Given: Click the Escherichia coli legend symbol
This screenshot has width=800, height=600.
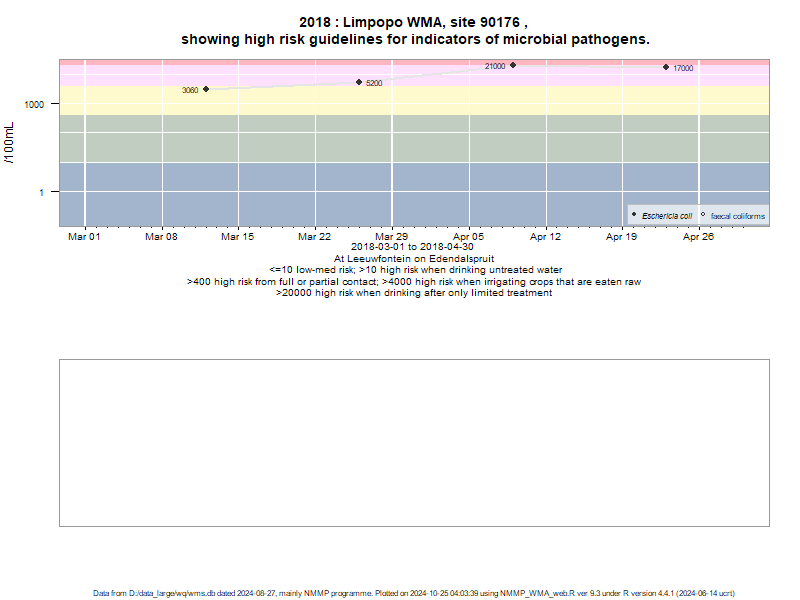Looking at the screenshot, I should [x=634, y=215].
